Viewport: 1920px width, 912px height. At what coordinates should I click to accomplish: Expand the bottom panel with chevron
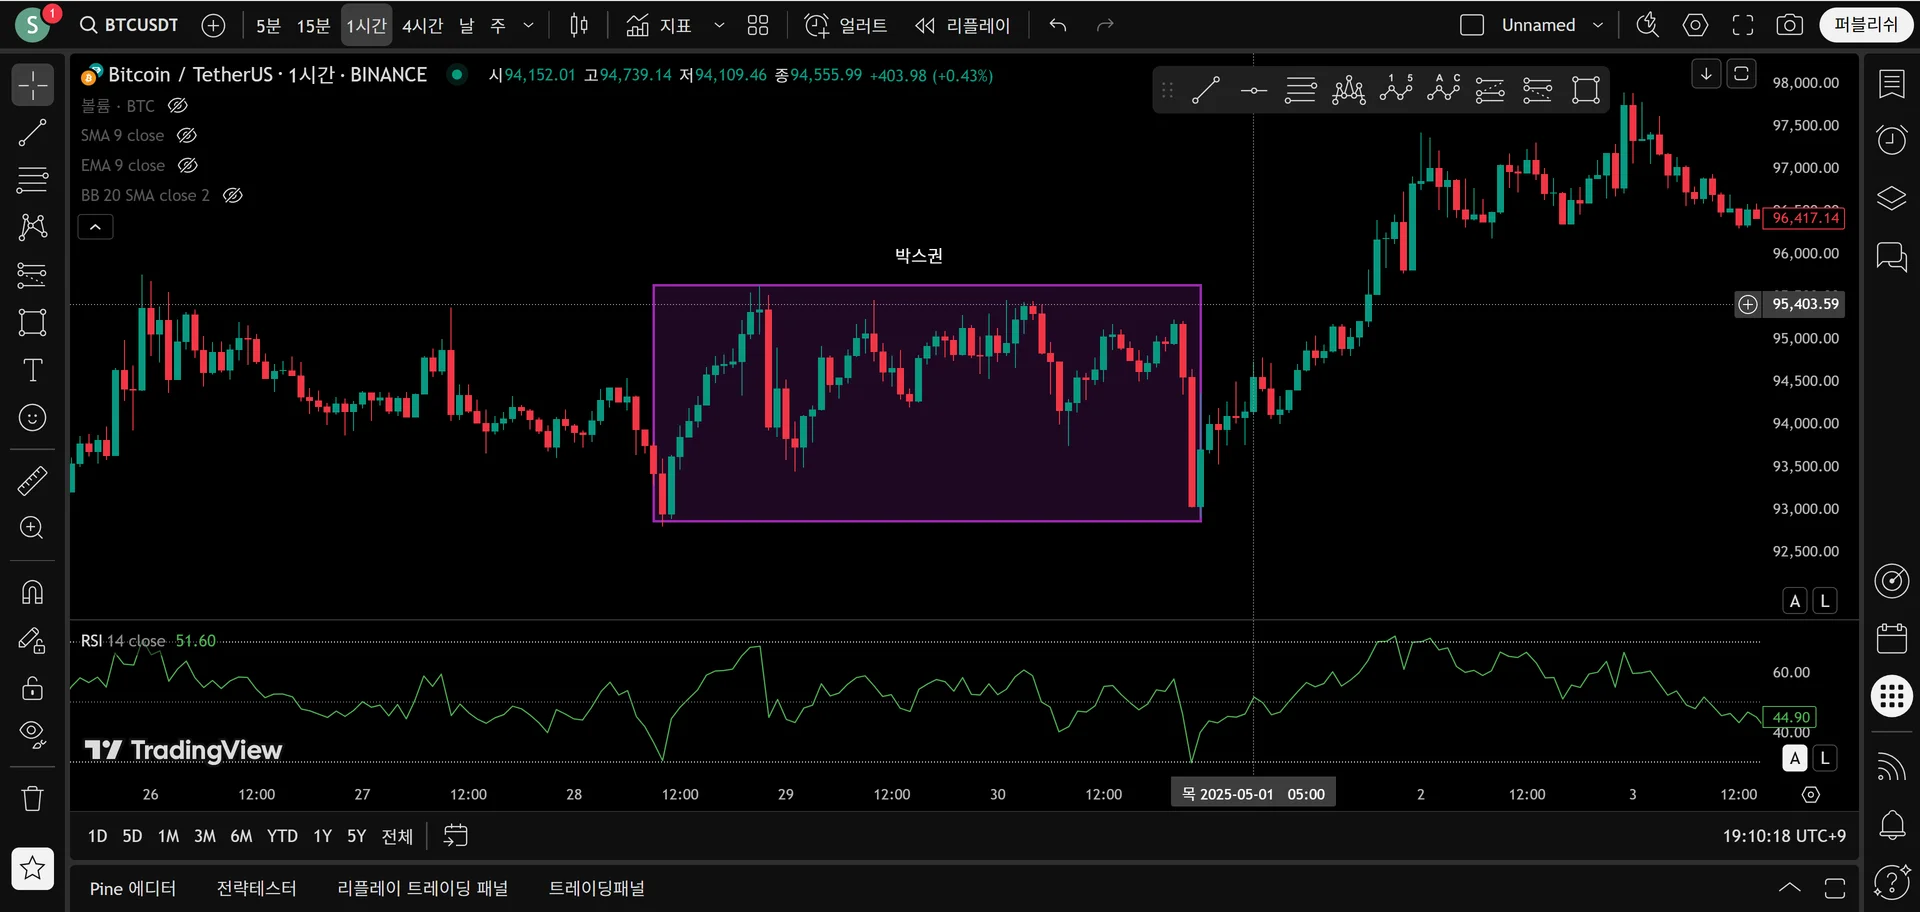pos(1790,888)
